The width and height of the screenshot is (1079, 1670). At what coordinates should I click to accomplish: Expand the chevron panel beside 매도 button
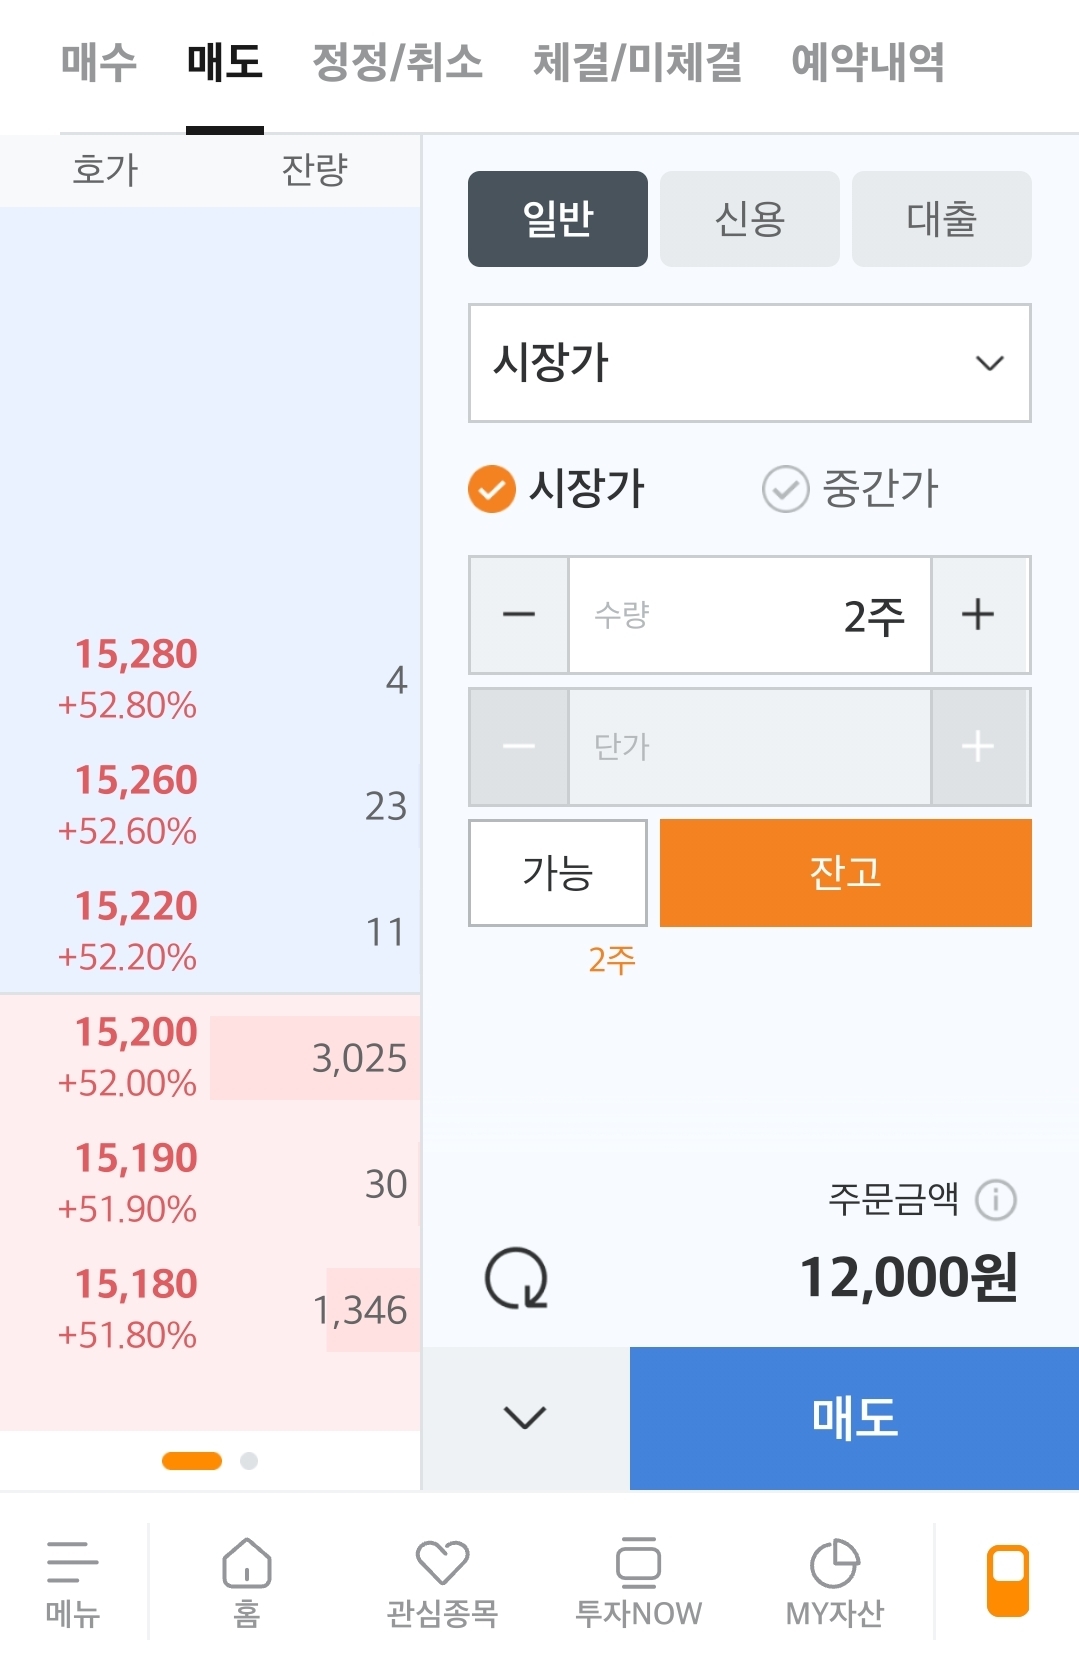525,1417
